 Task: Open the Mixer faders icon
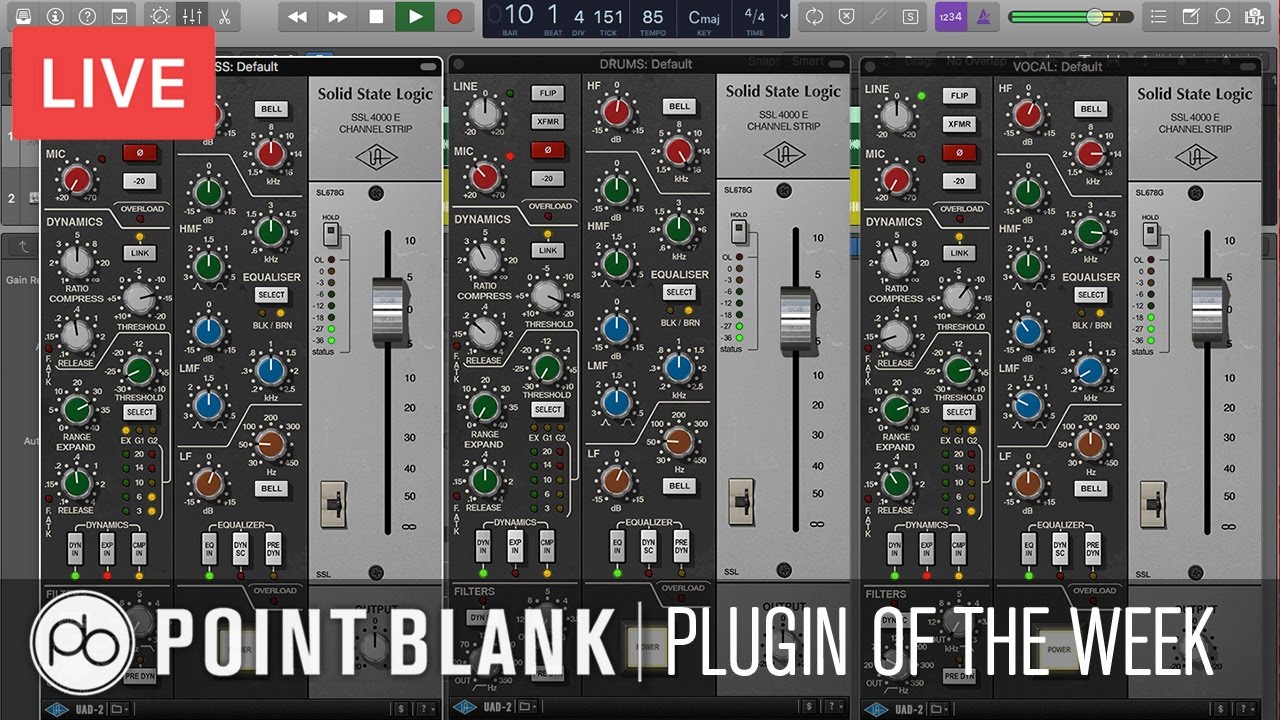click(192, 16)
